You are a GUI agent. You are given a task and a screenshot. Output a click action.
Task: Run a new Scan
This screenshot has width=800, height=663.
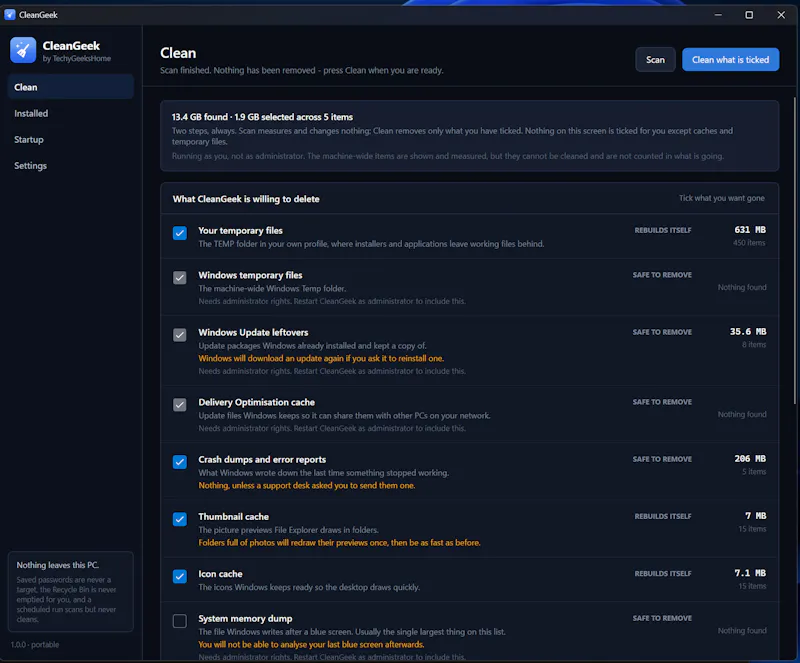click(x=655, y=60)
